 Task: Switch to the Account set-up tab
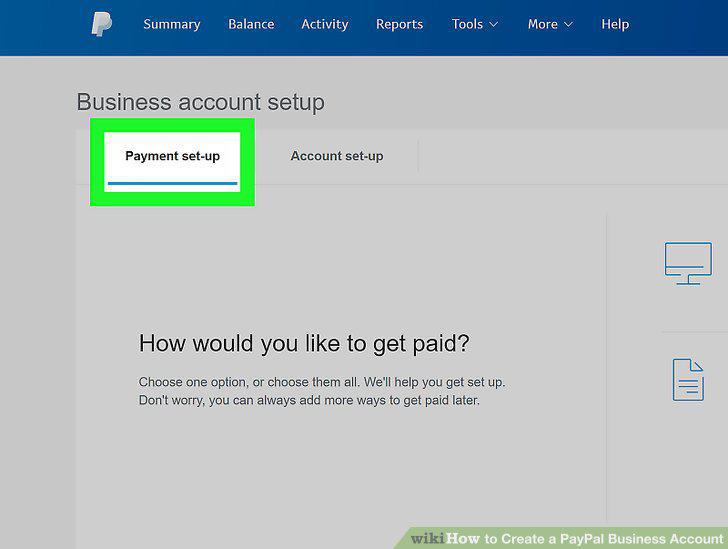click(337, 156)
